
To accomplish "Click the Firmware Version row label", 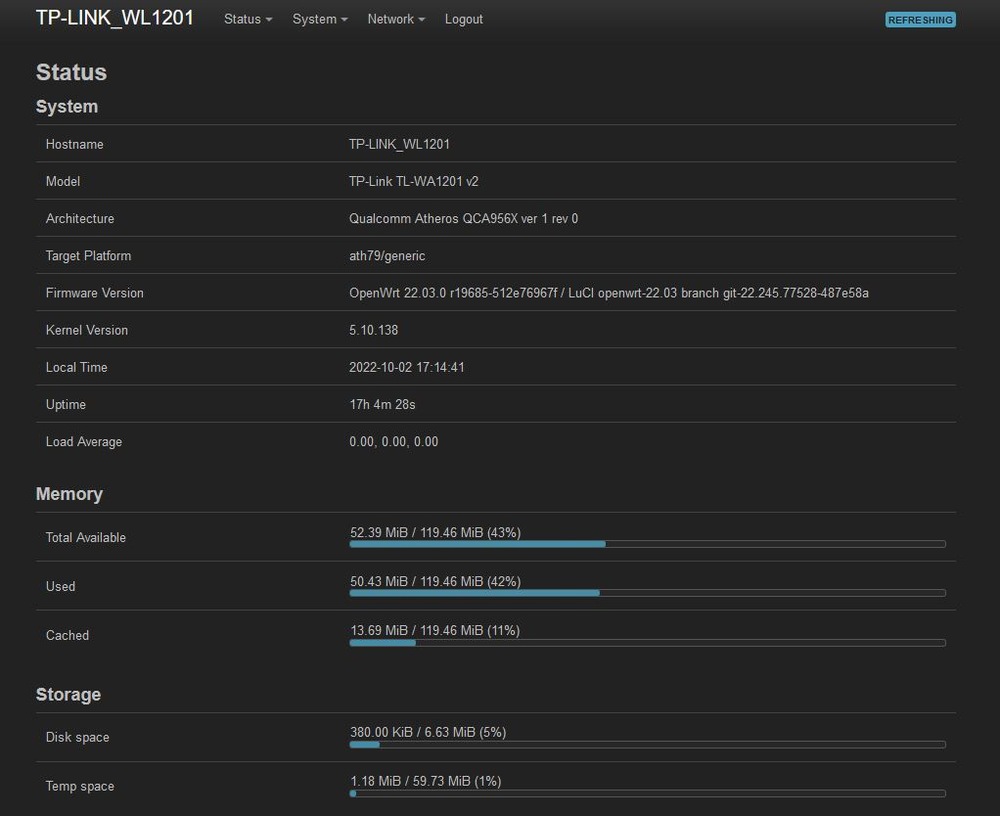I will point(94,293).
